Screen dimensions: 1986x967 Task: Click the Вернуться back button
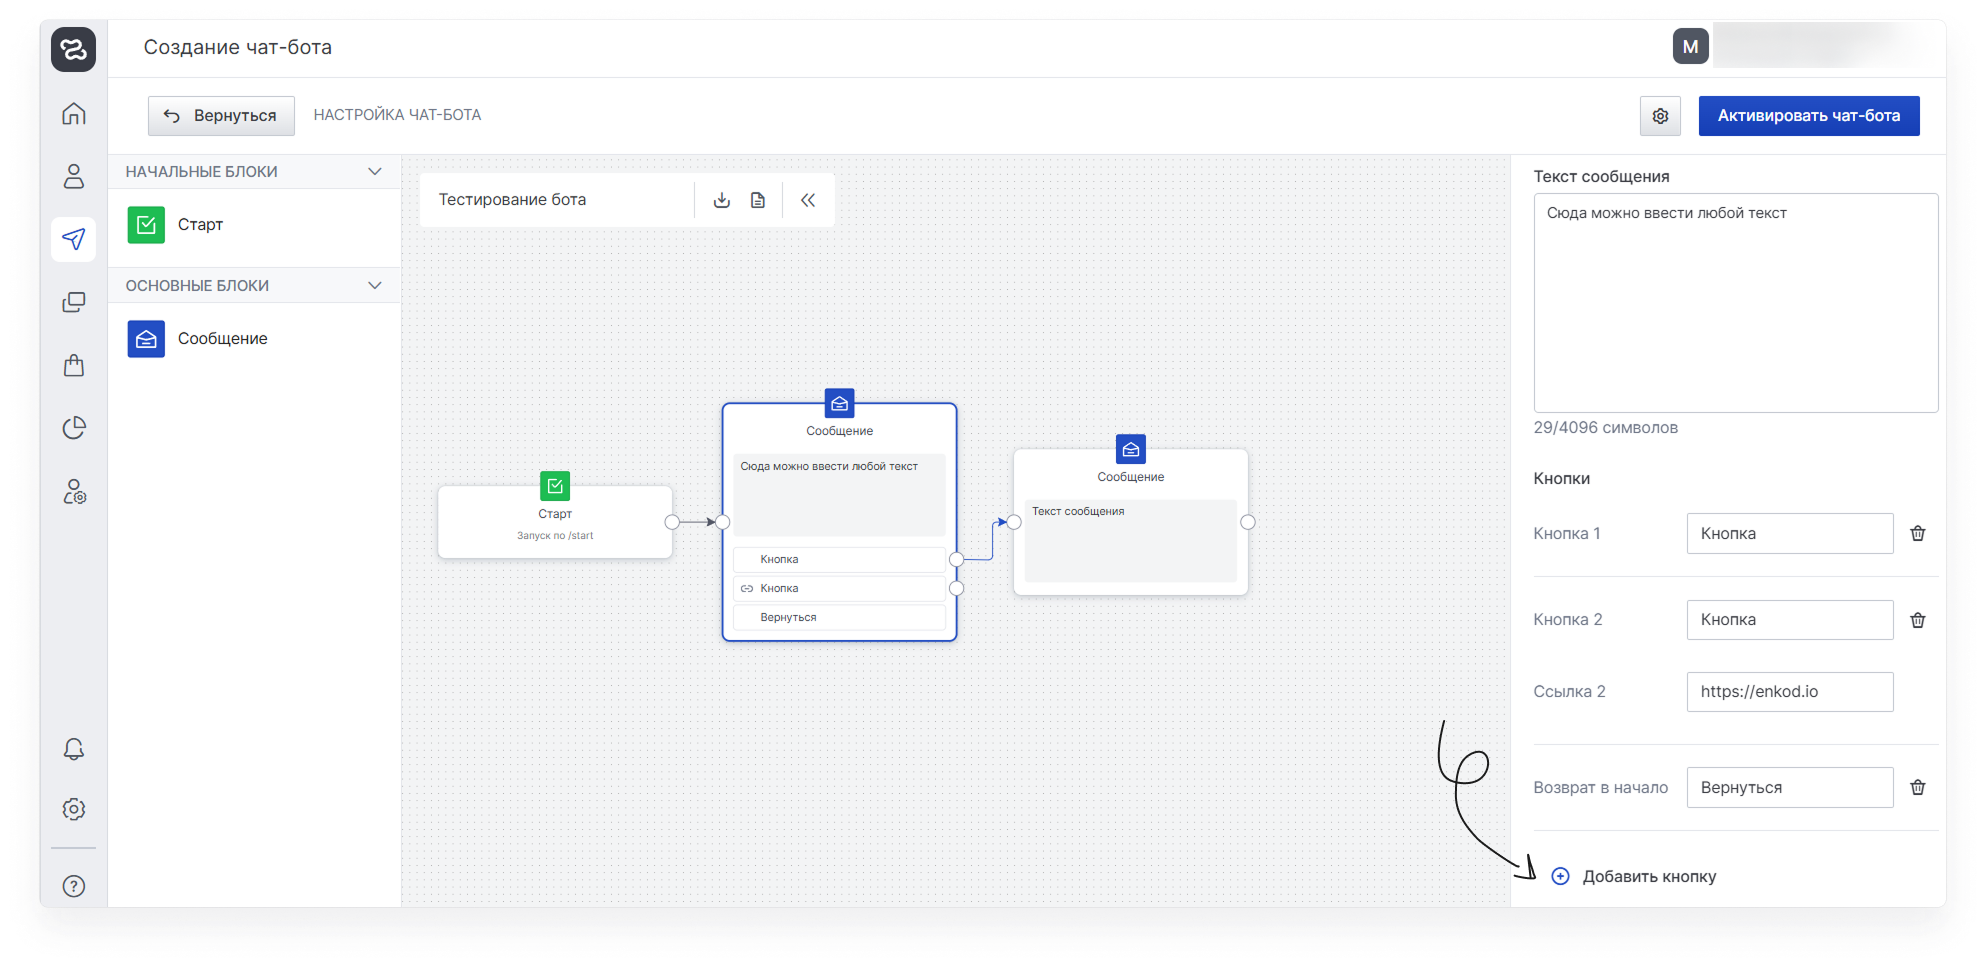tap(221, 116)
